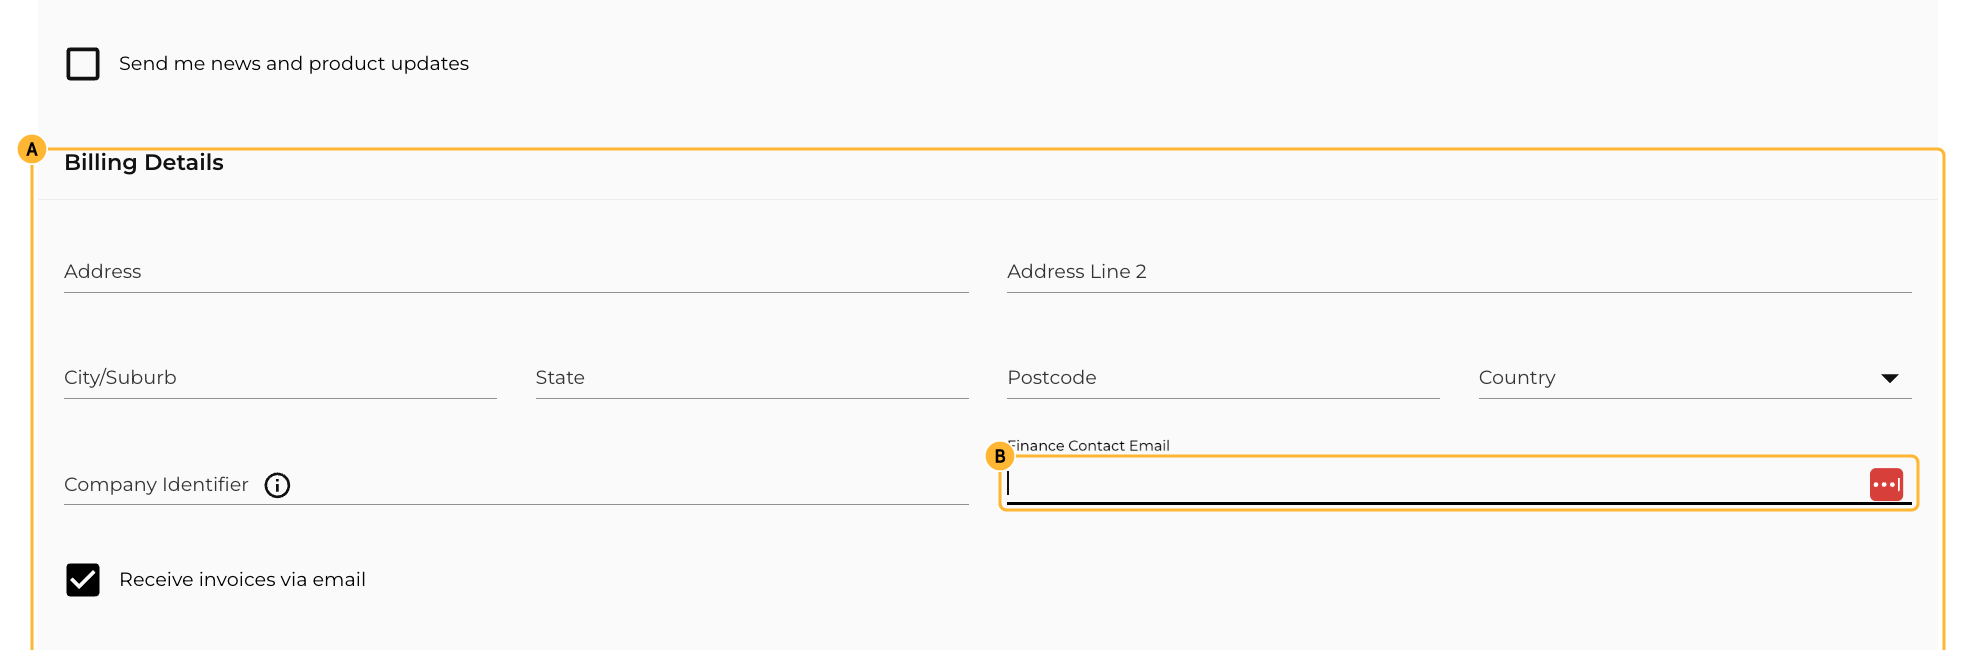Uncheck the Receive invoices via email checkbox
Viewport: 1975px width, 650px height.
tap(83, 580)
